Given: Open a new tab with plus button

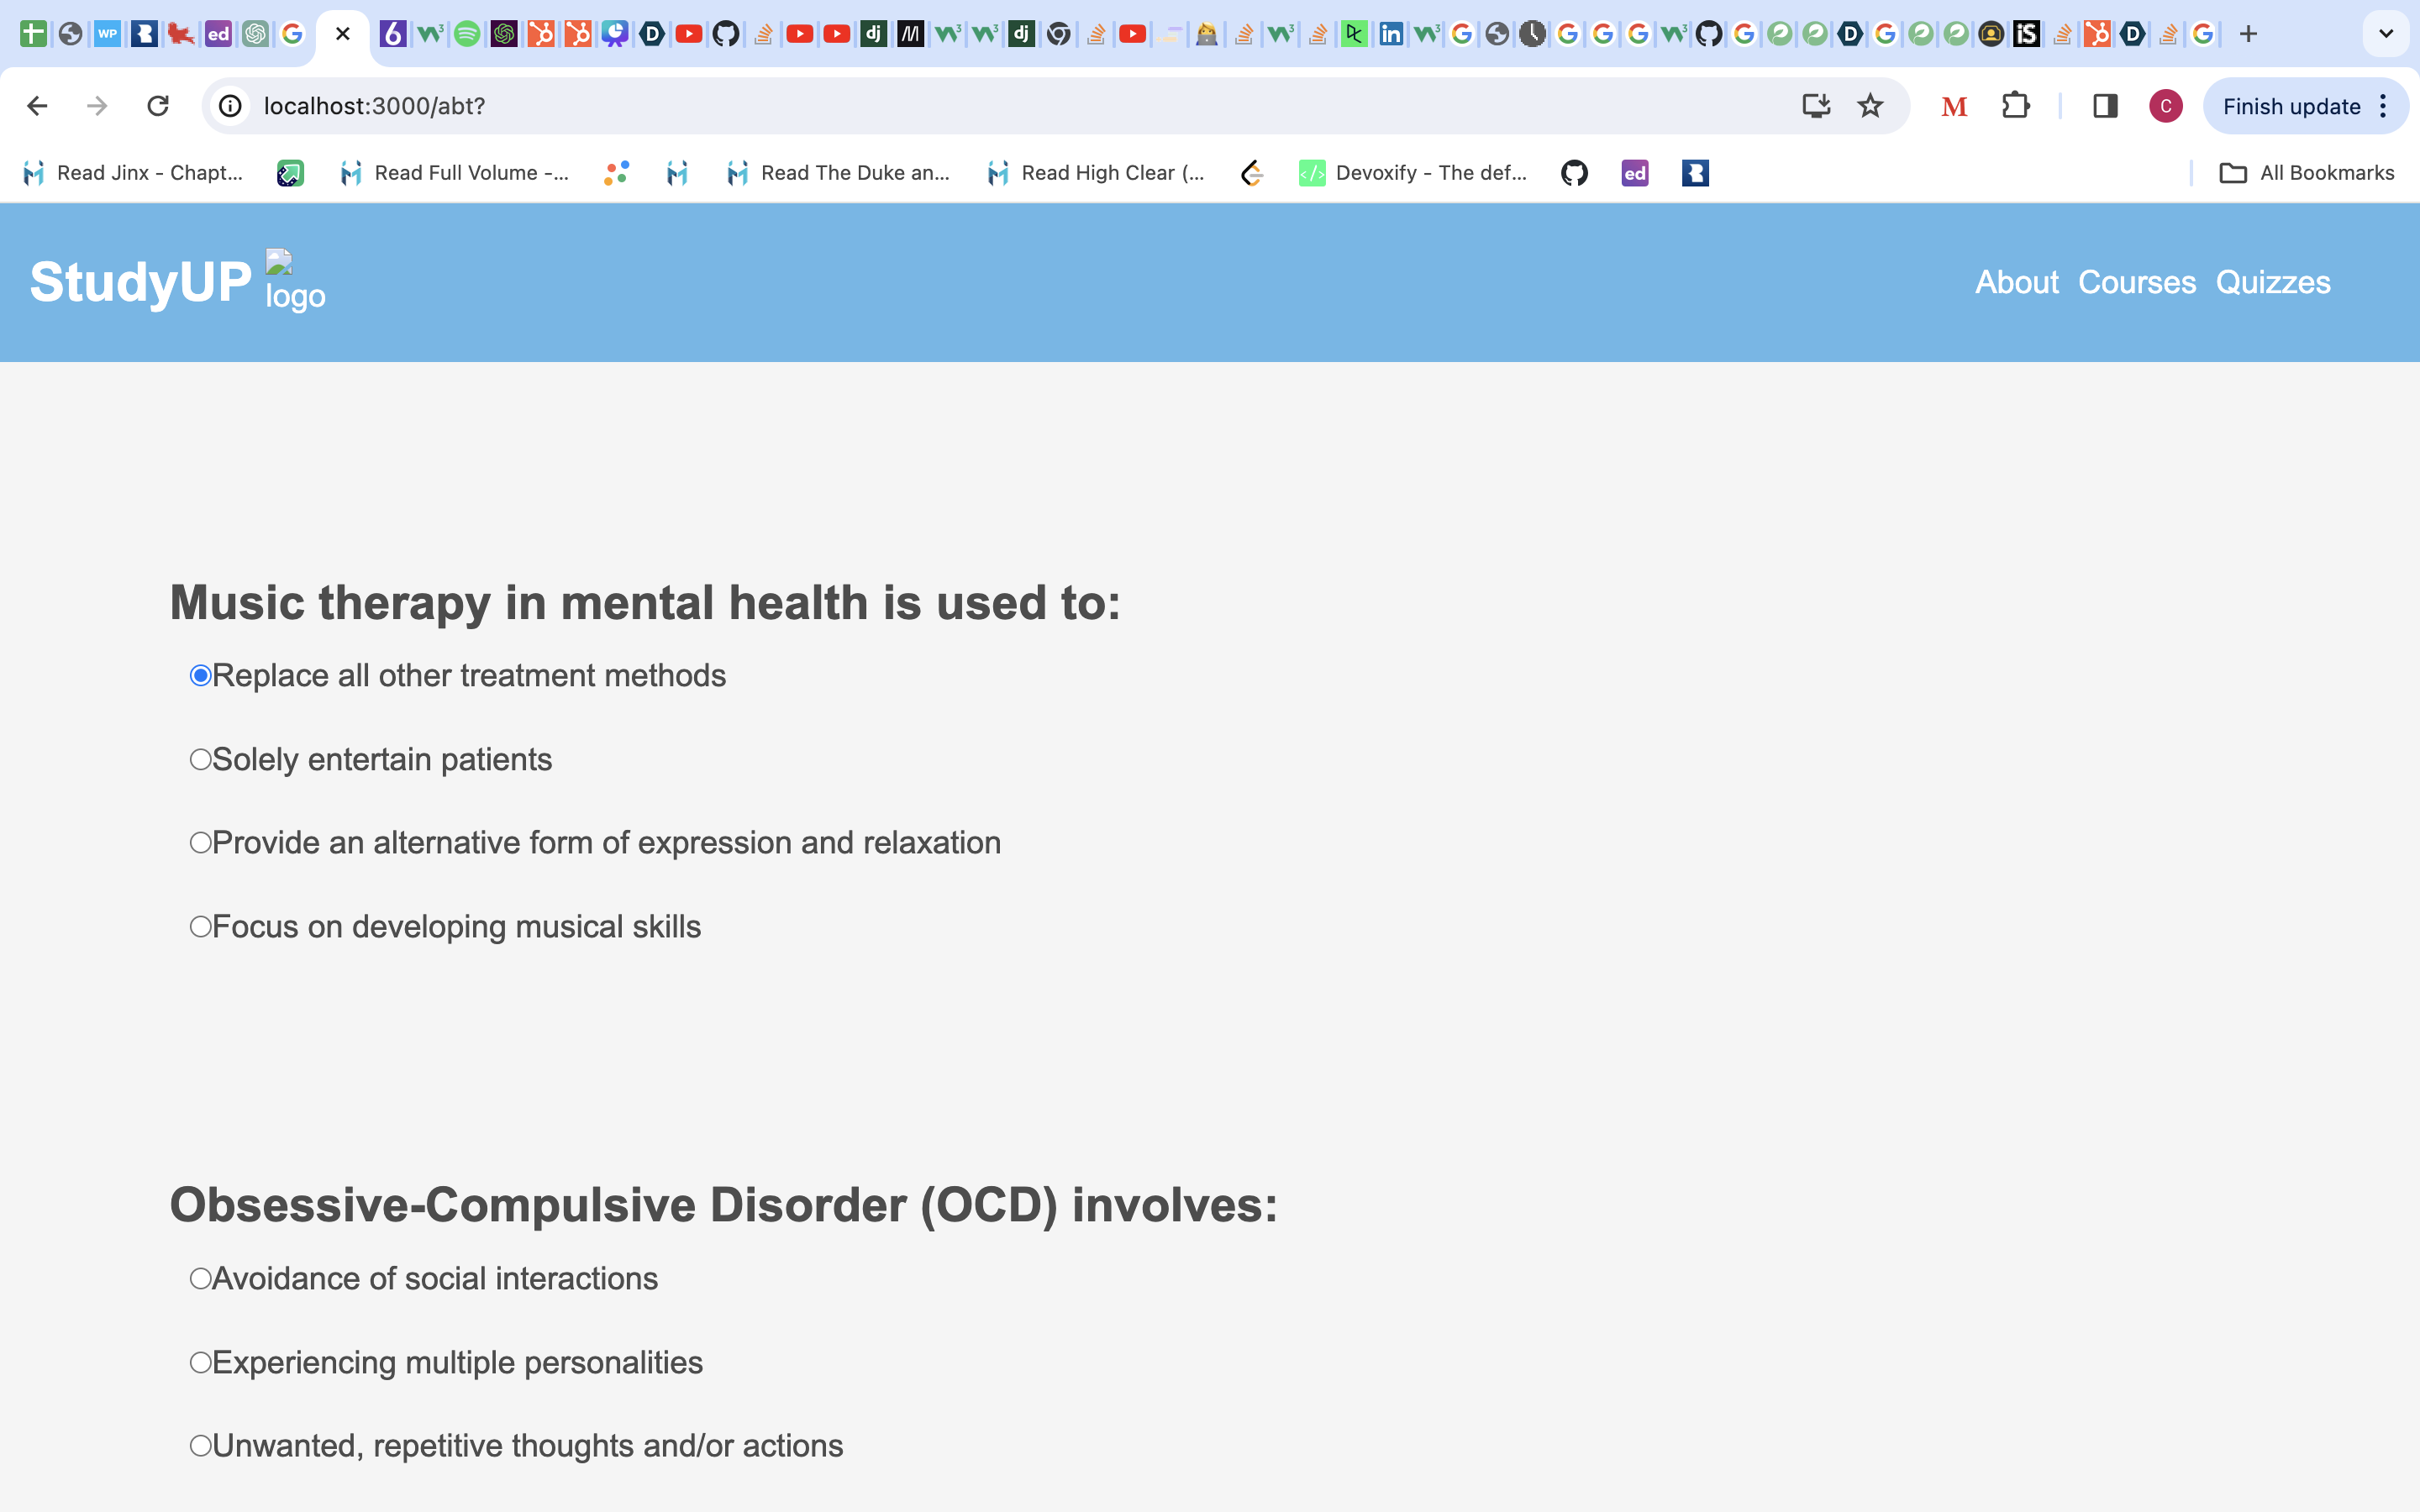Looking at the screenshot, I should (x=2248, y=34).
